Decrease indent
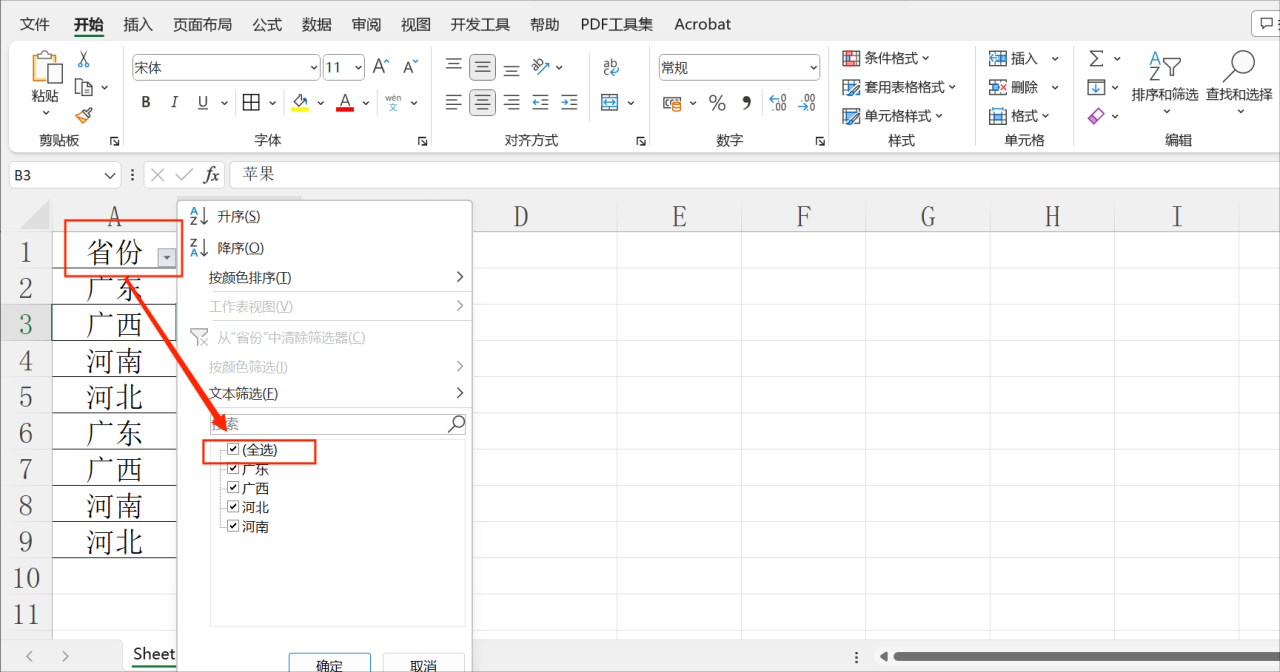 click(x=541, y=102)
